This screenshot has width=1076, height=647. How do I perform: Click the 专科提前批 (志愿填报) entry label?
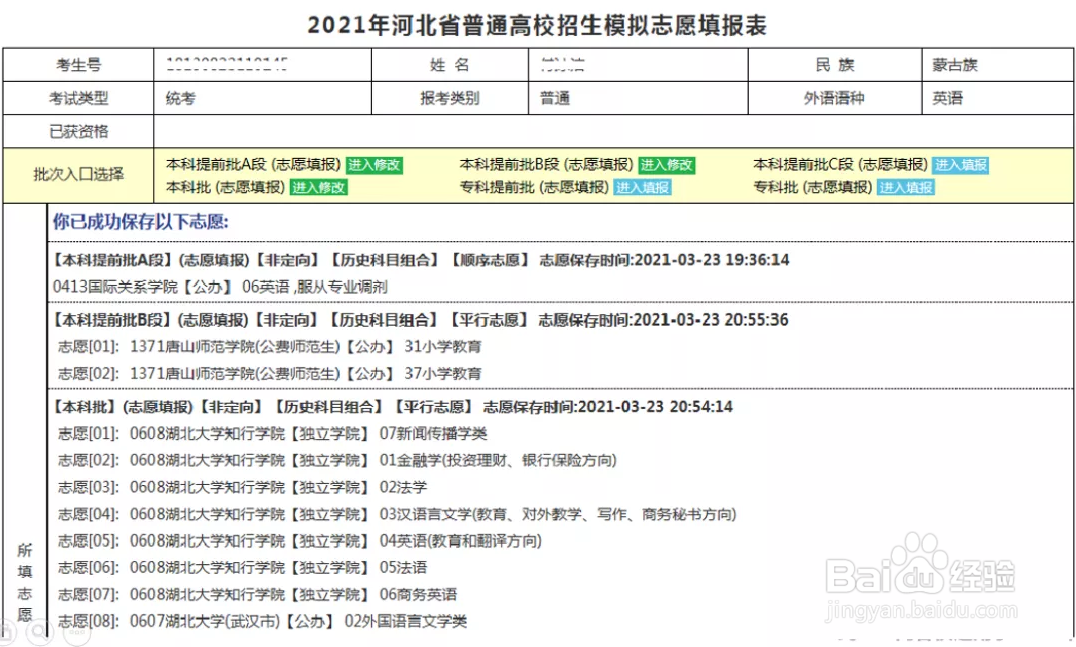pos(534,187)
